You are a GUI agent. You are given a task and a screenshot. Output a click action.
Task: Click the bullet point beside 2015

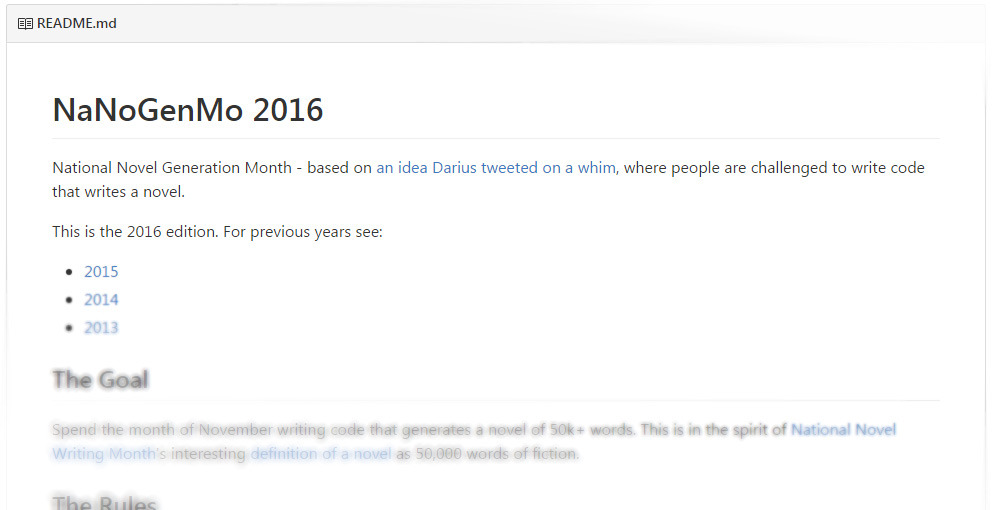click(69, 272)
